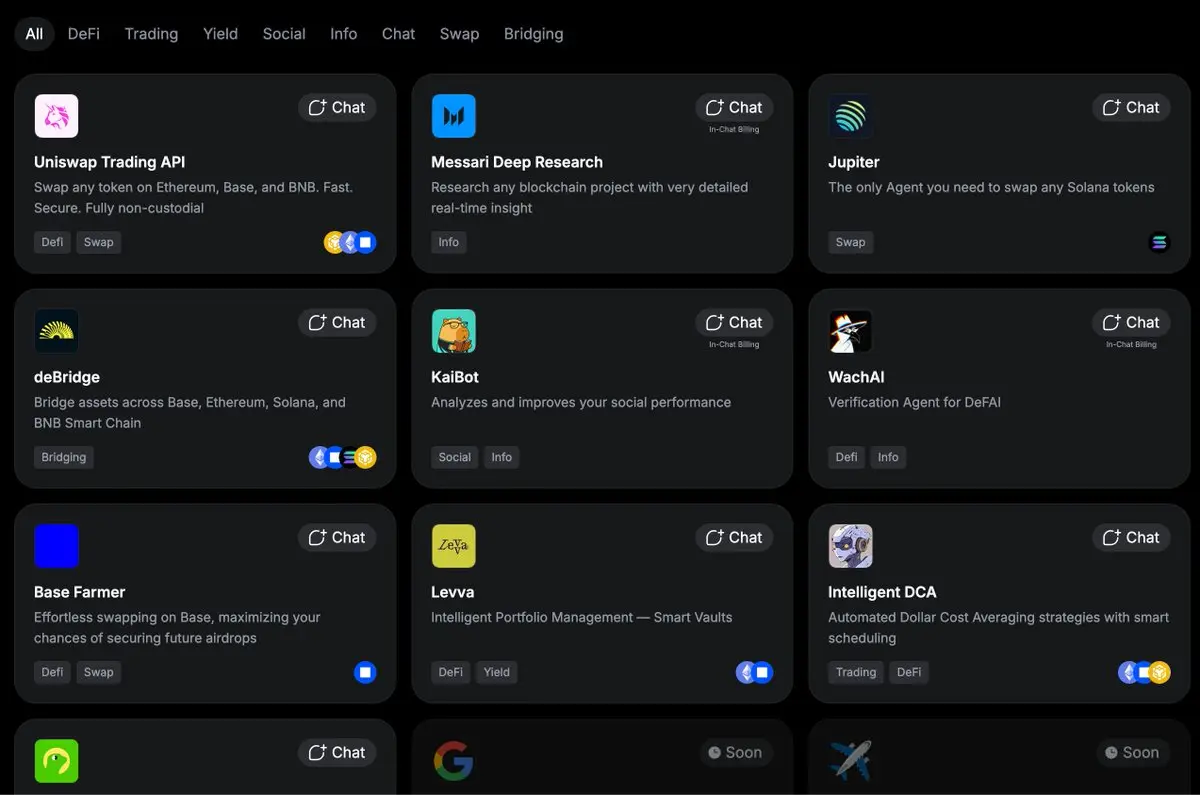
Task: Start Chat with WachAI
Action: tap(1131, 322)
